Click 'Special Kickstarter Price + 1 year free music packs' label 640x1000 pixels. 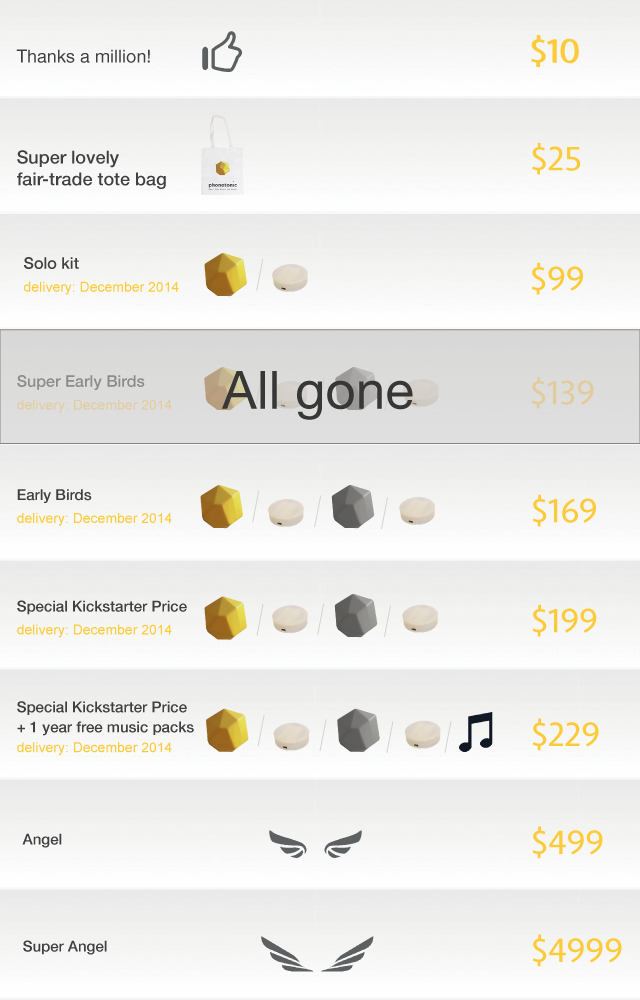coord(105,717)
